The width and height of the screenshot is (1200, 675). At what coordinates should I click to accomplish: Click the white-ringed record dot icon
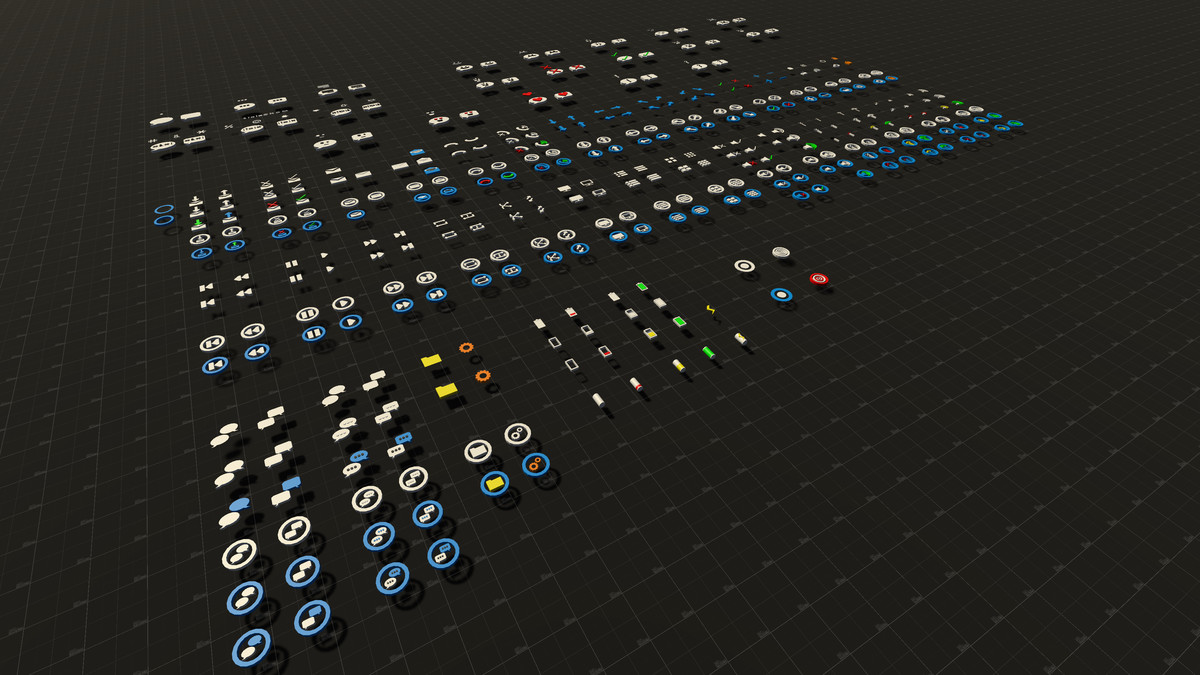[743, 266]
